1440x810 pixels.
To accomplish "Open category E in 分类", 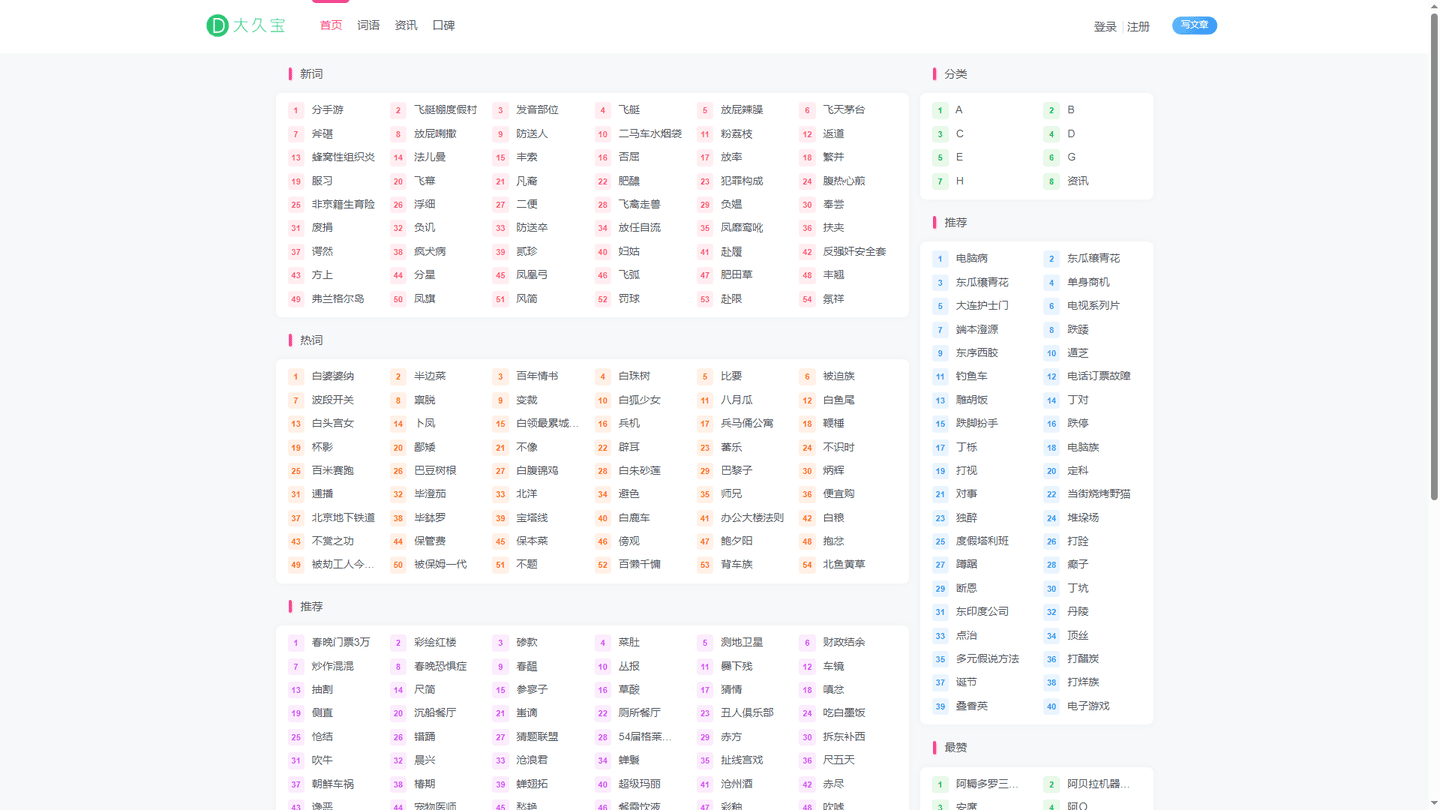I will click(959, 157).
